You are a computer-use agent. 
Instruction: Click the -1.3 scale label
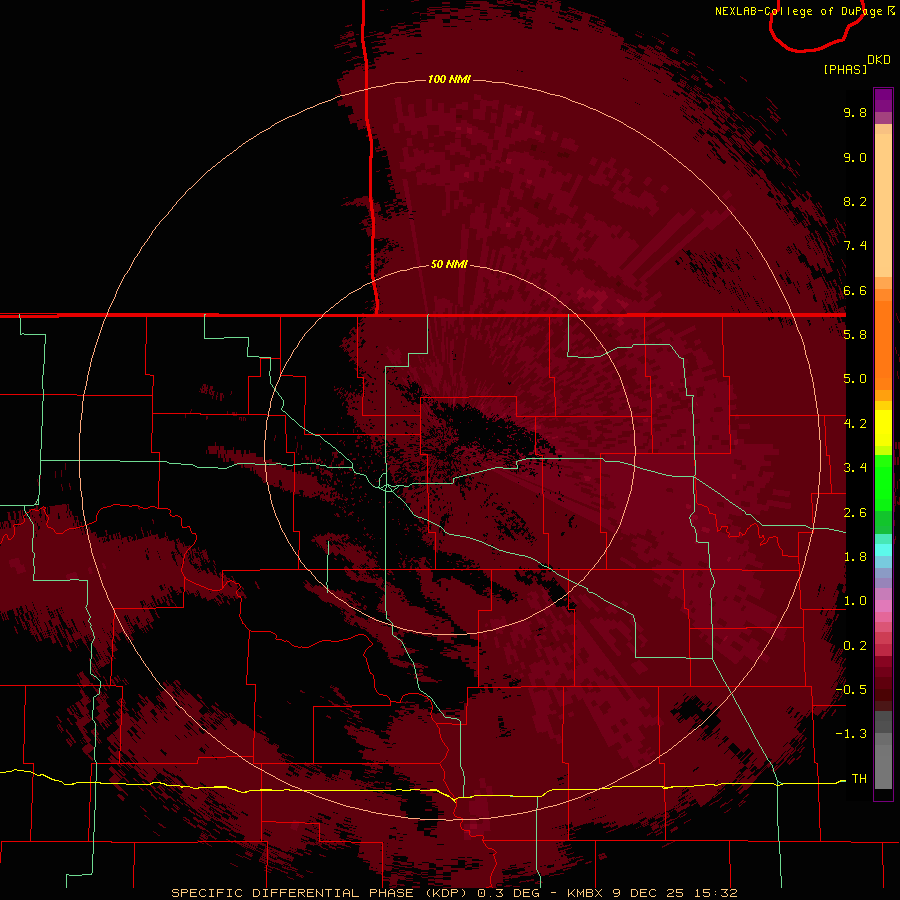(851, 734)
